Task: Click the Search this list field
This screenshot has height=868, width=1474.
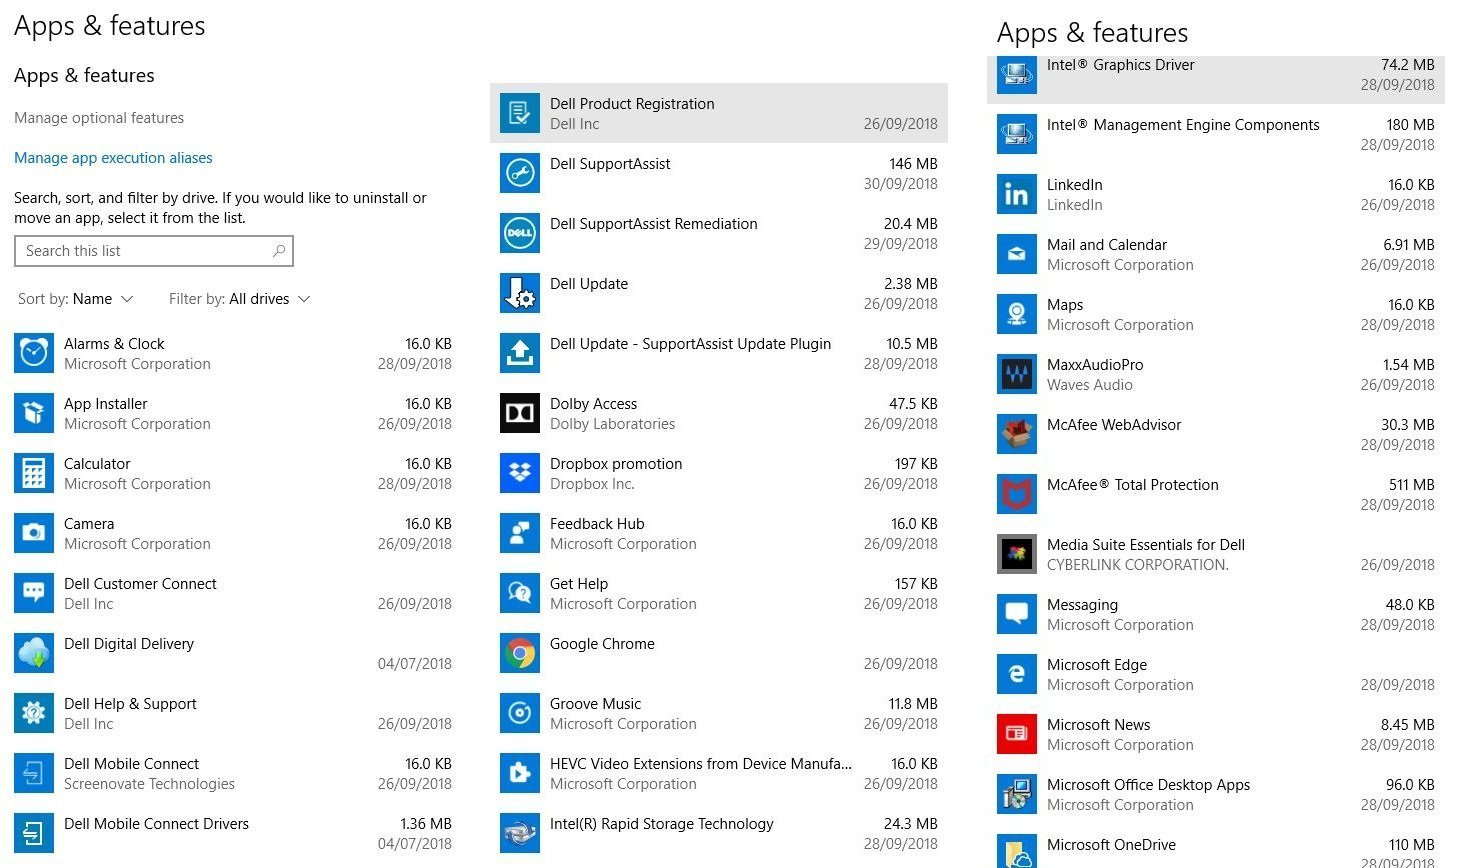Action: [154, 251]
